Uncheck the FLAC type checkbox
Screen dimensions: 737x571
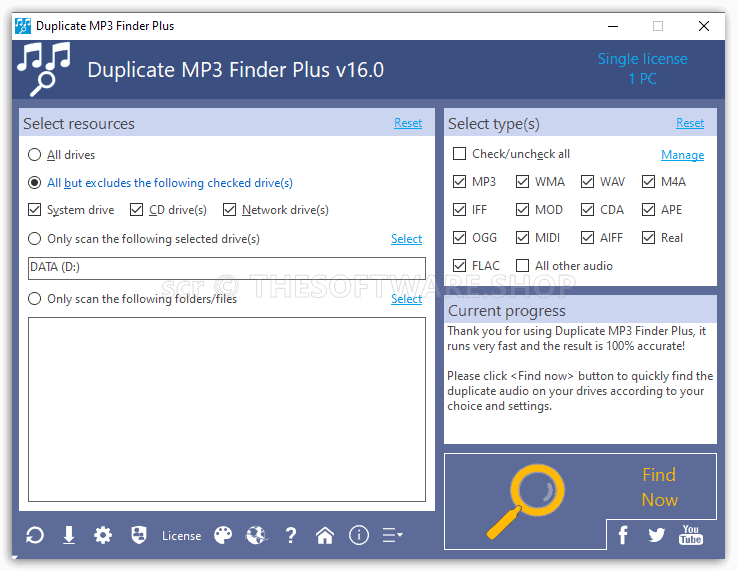coord(459,266)
